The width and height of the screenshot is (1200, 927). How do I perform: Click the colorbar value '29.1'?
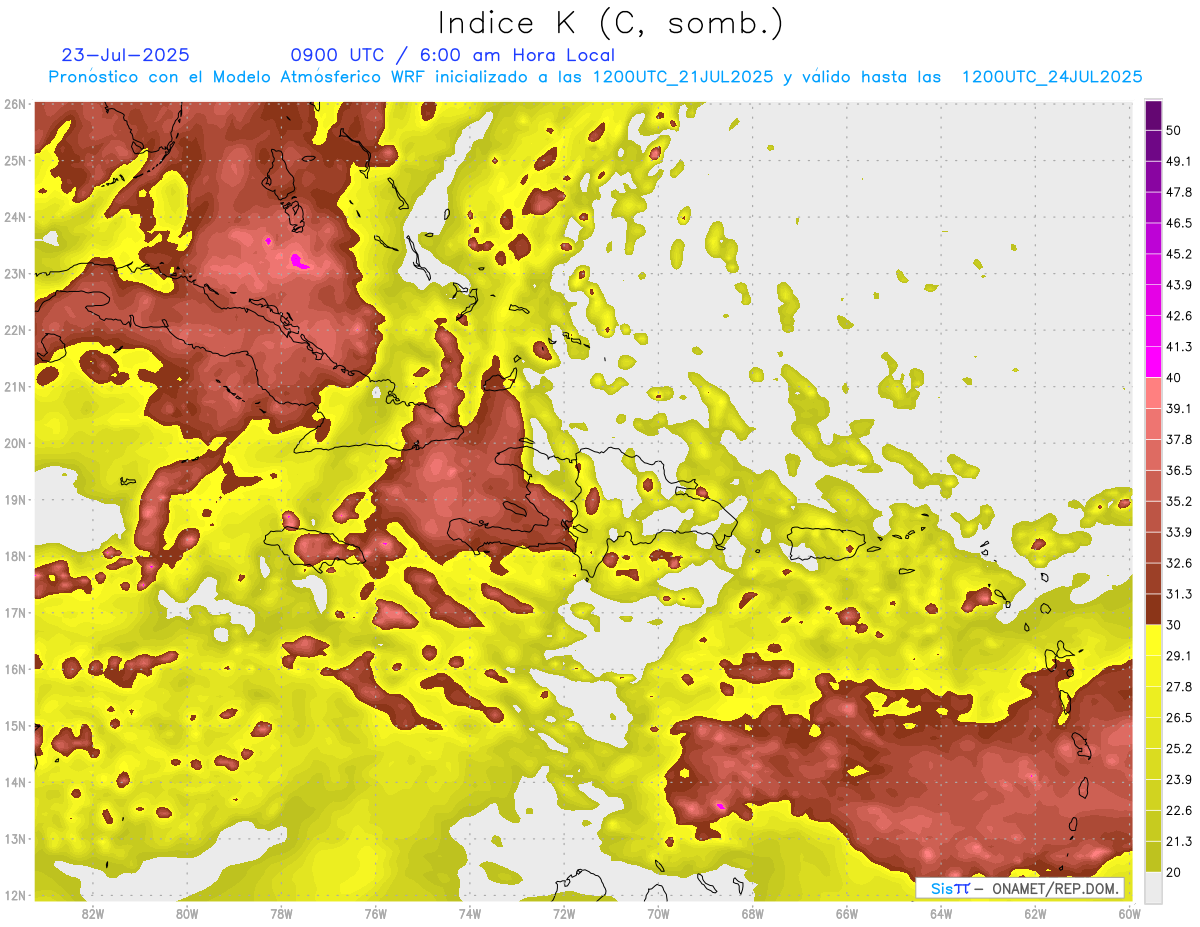point(1178,656)
